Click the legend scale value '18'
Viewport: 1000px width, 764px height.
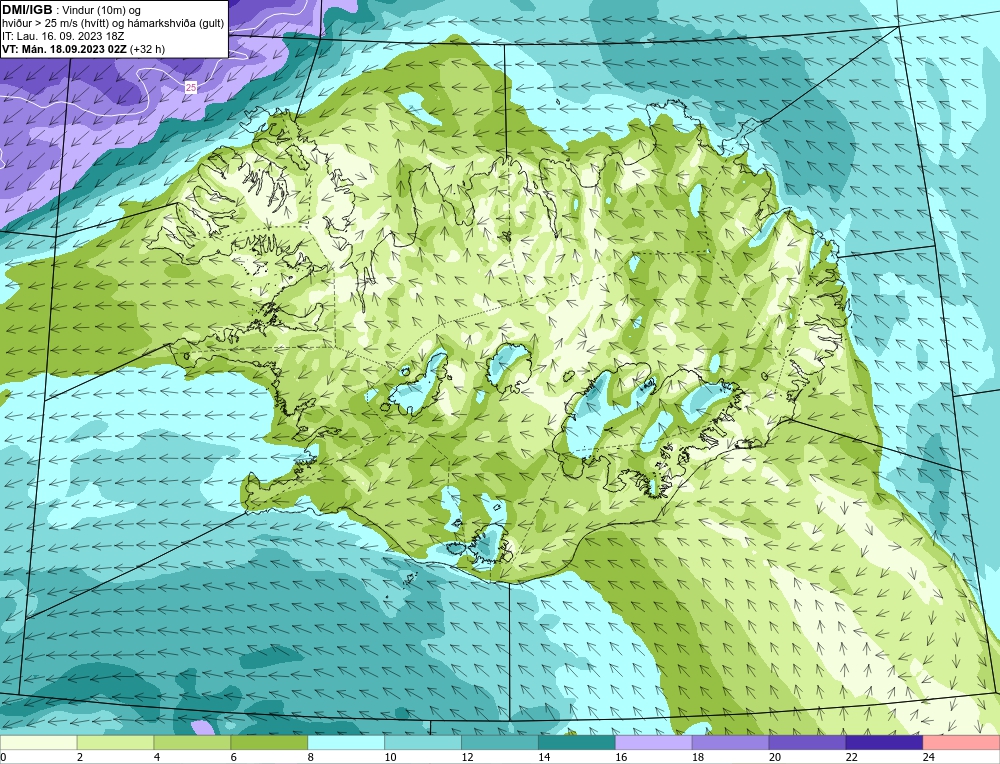click(698, 757)
